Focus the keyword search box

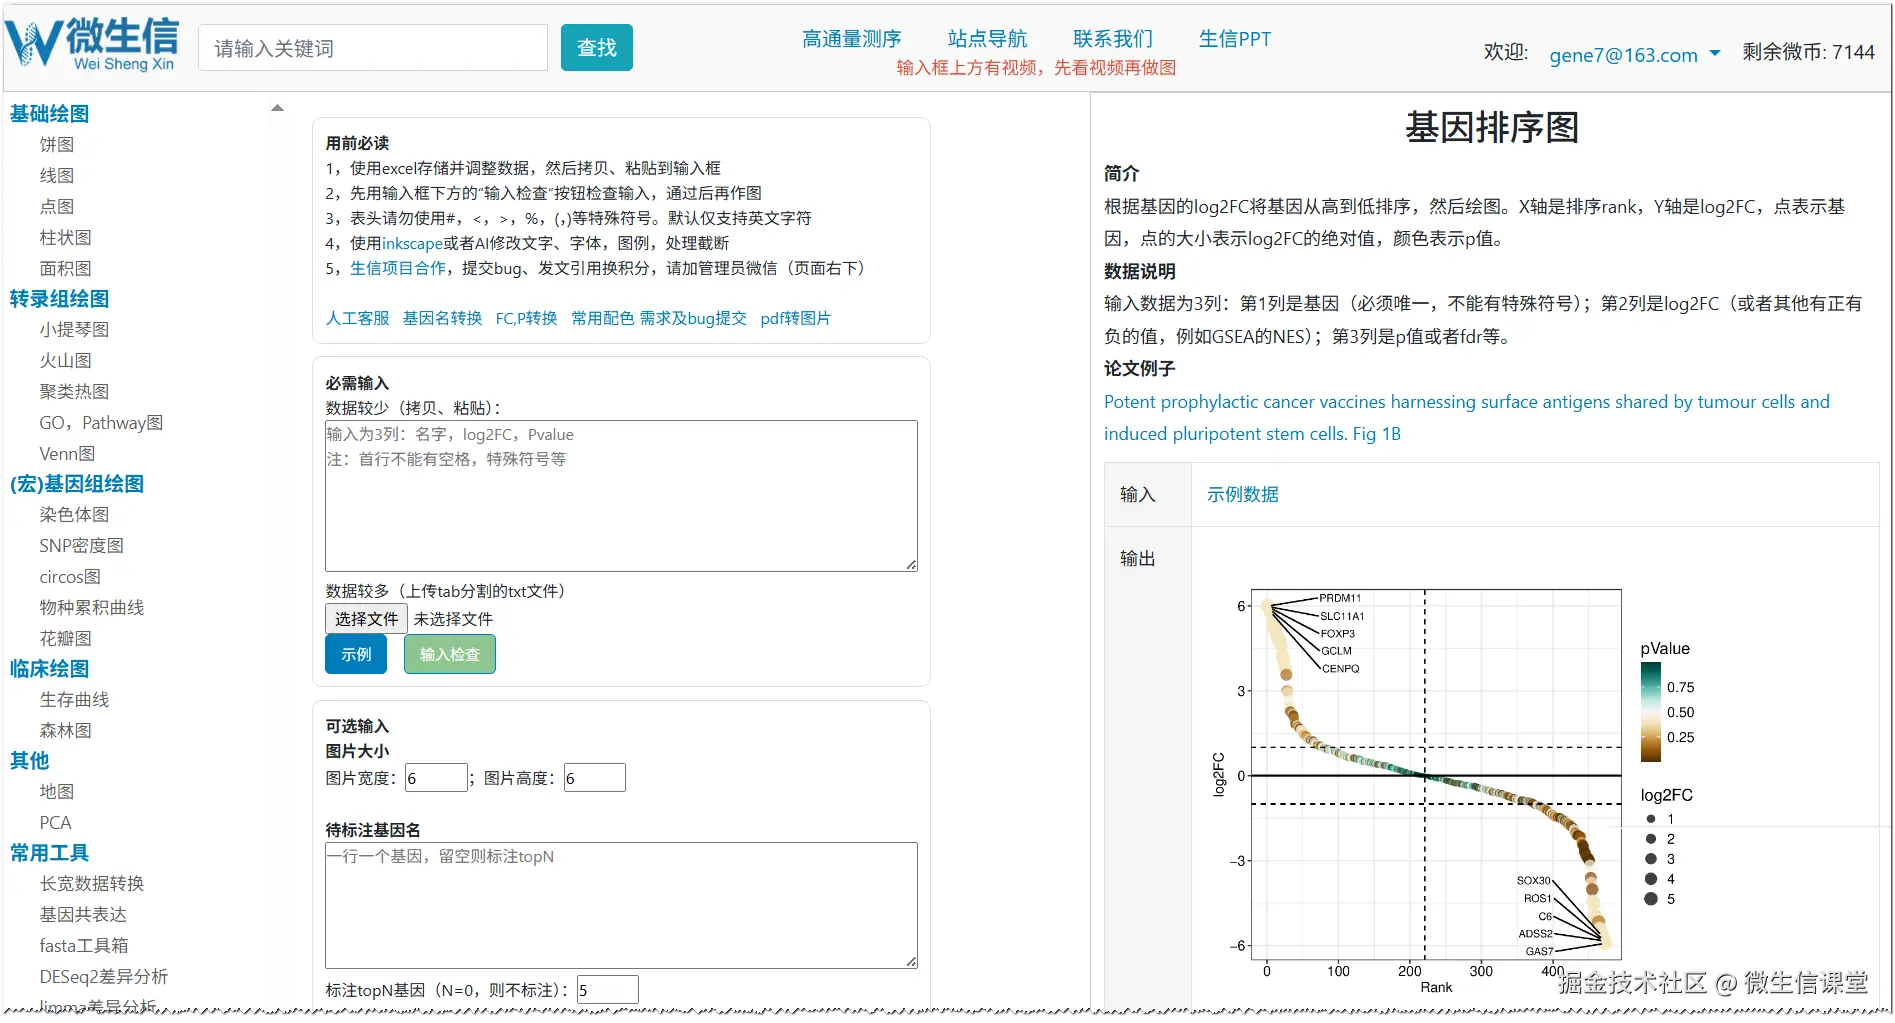(x=373, y=48)
